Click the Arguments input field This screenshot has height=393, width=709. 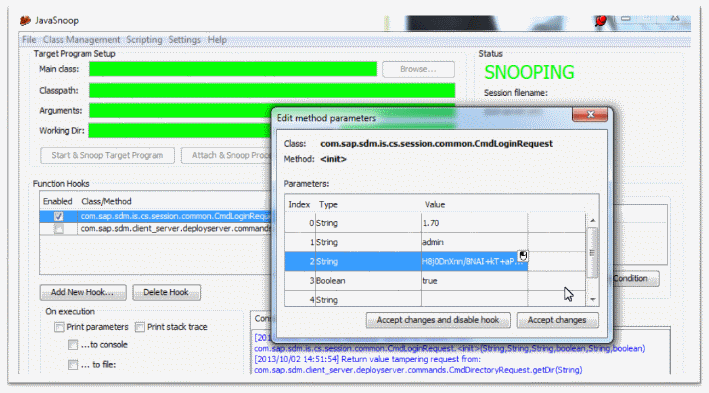pos(180,110)
